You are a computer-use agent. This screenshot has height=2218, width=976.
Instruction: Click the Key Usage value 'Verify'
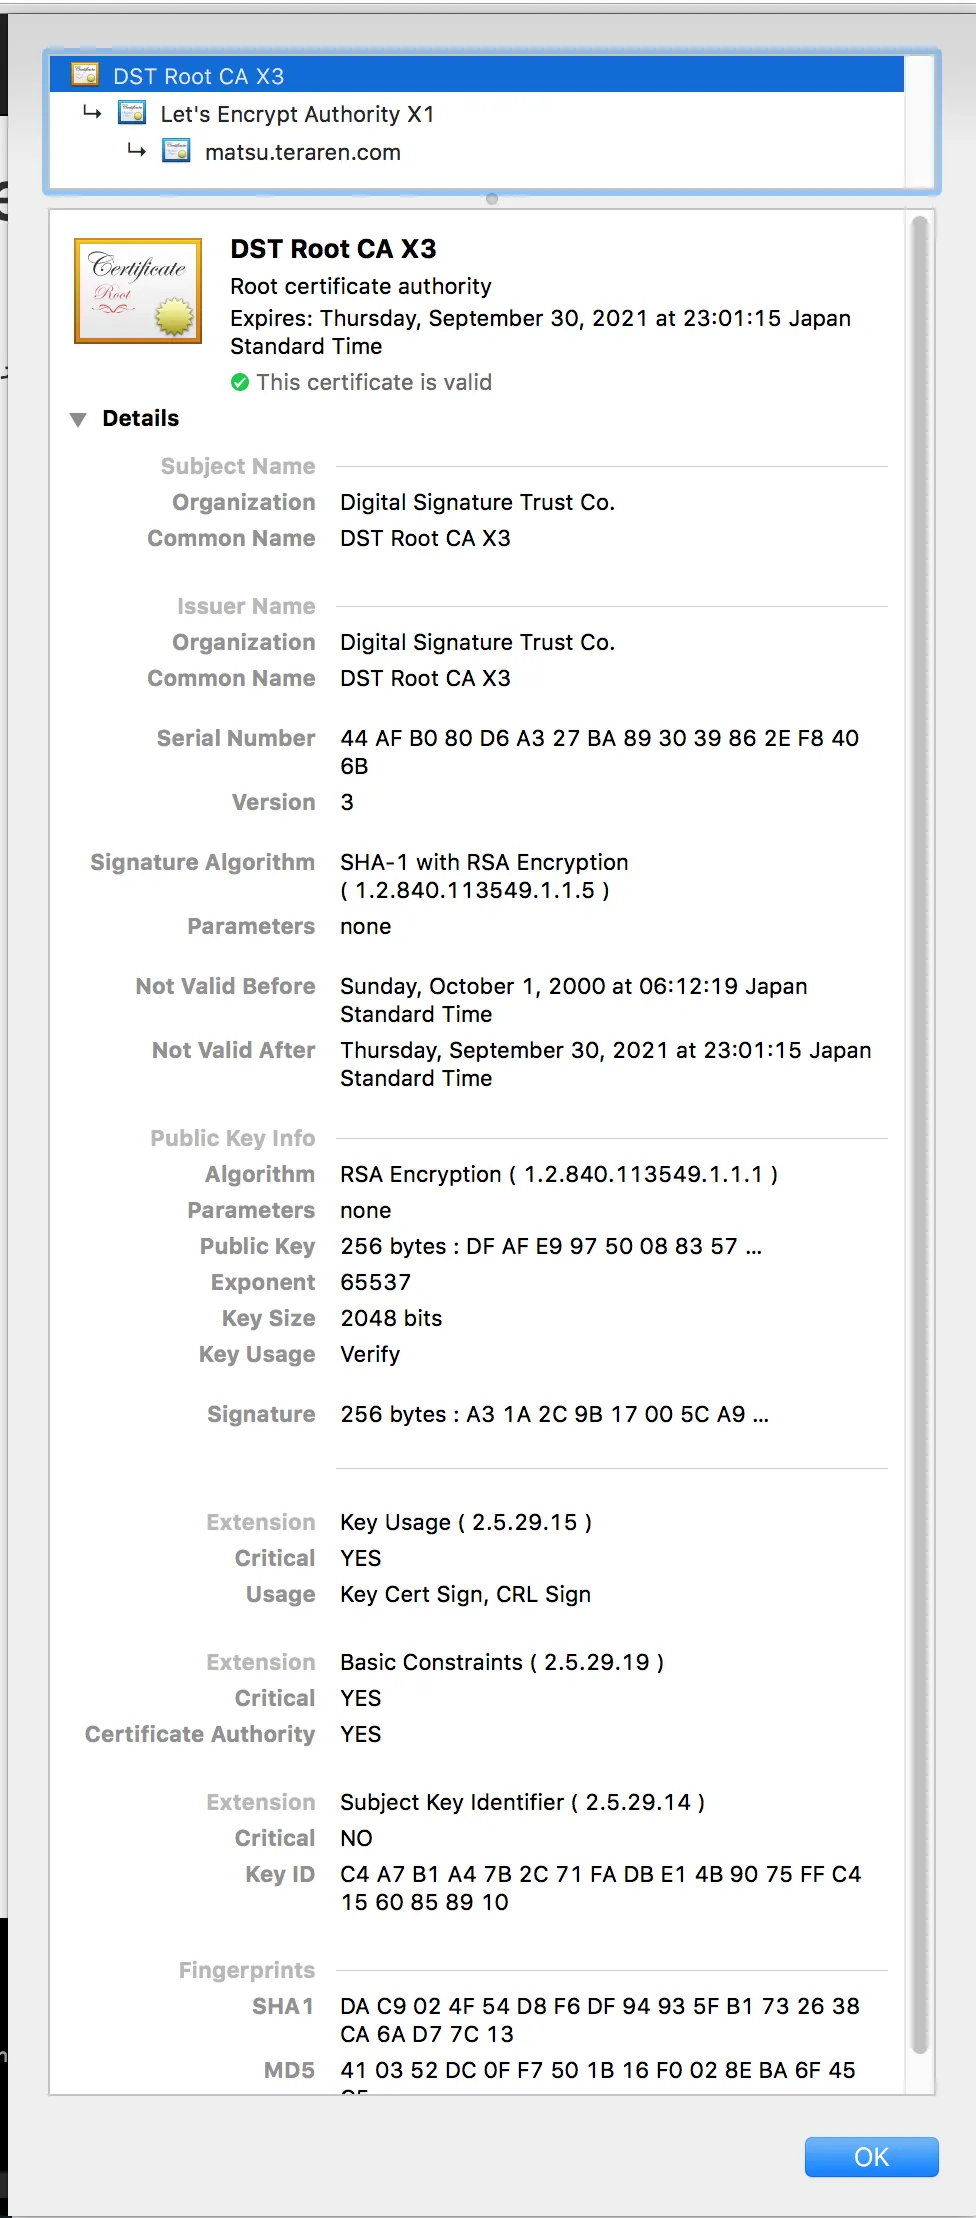pos(370,1354)
